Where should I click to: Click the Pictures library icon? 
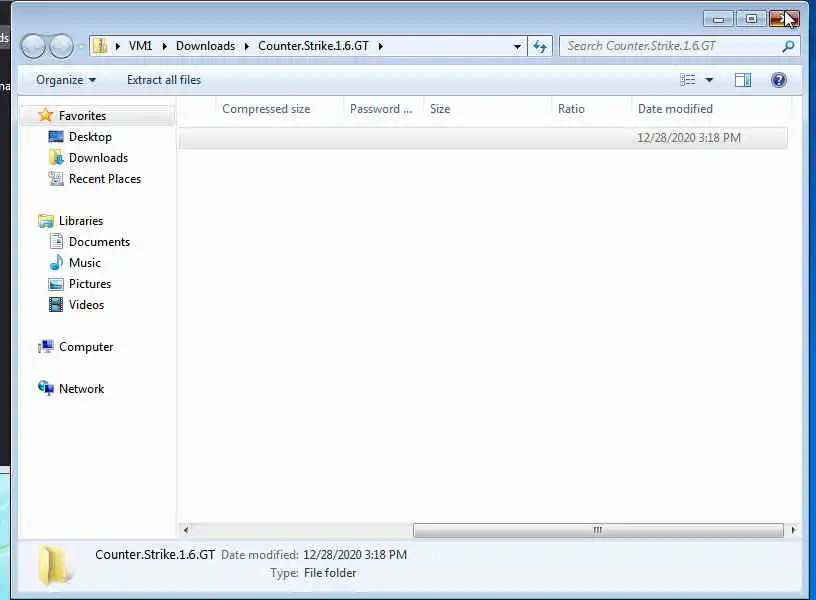(x=56, y=284)
